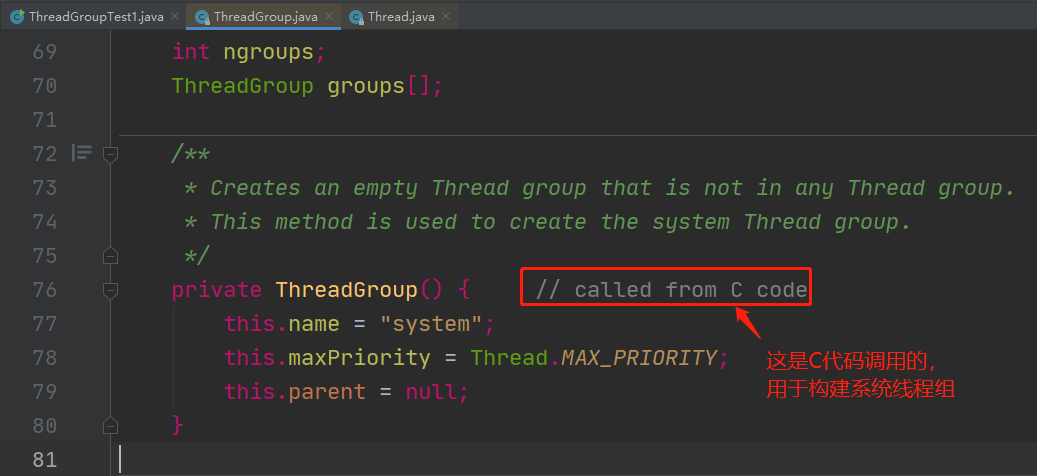
Task: Toggle rendered doc view icon at line 72
Action: (x=81, y=153)
